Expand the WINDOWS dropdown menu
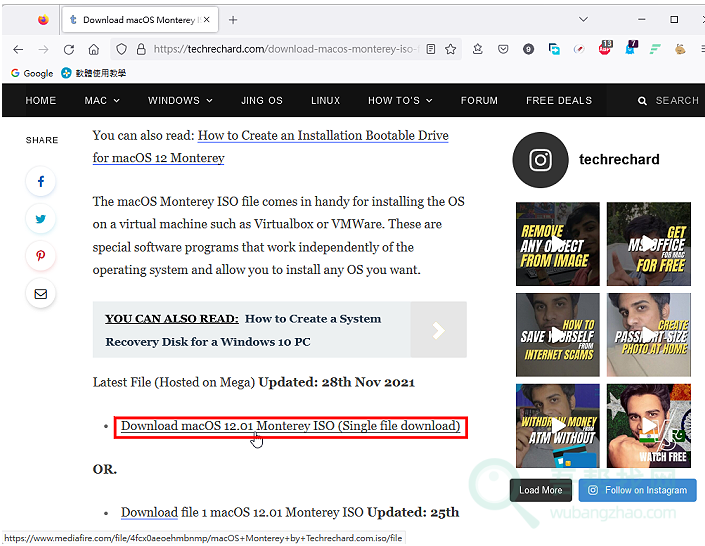The image size is (705, 546). (x=180, y=101)
